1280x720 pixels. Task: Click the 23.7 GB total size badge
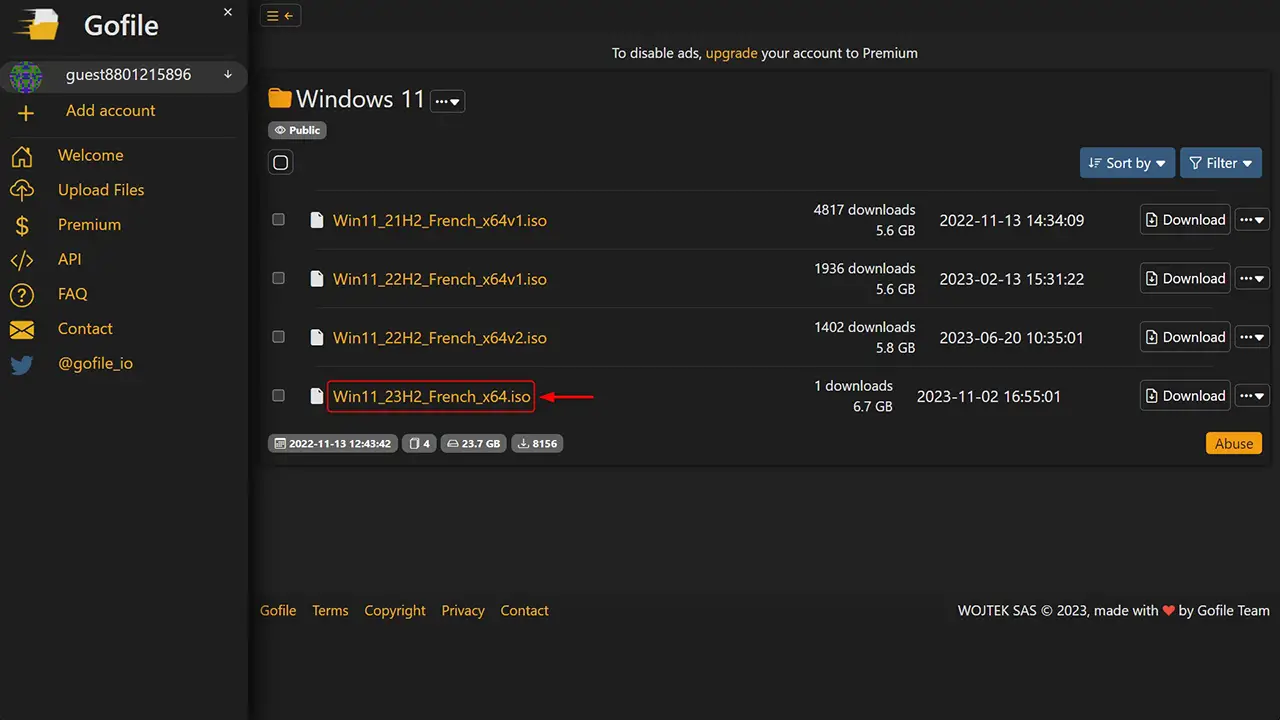tap(473, 443)
